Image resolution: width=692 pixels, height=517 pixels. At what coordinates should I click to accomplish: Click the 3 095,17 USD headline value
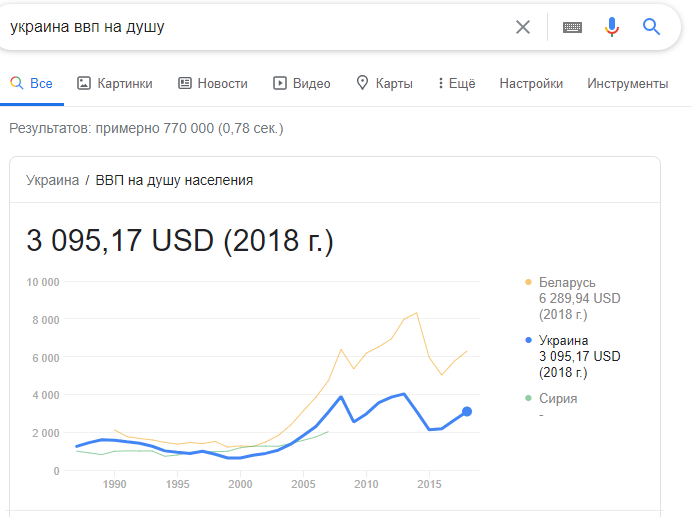pos(180,241)
